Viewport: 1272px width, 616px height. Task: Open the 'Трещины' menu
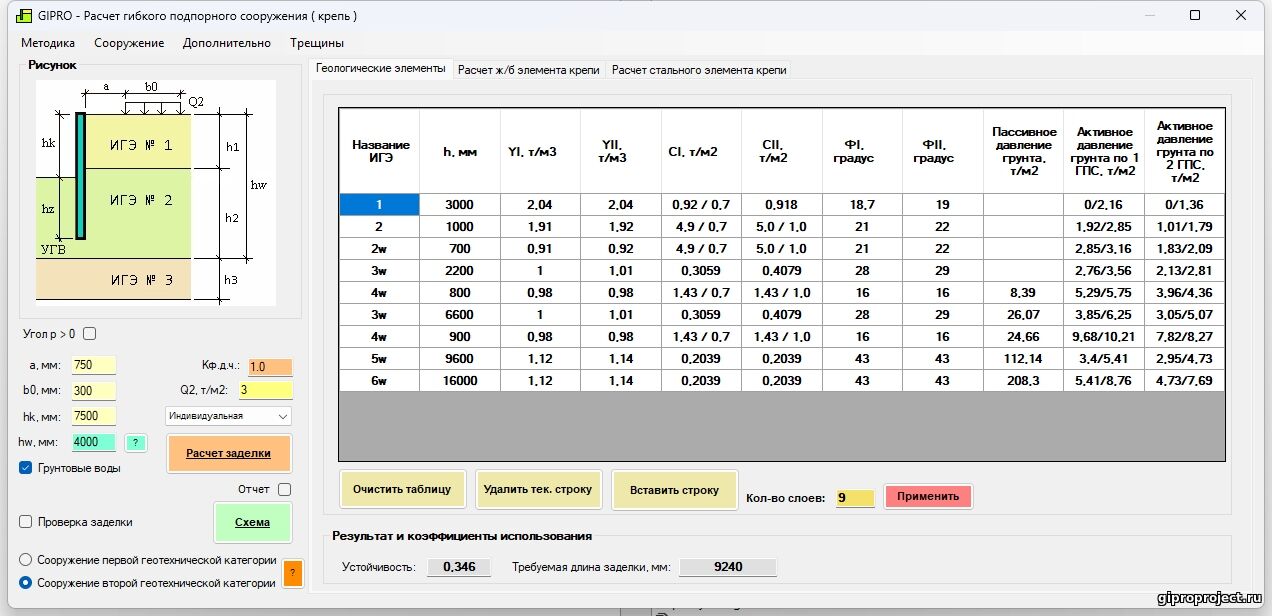pos(317,43)
